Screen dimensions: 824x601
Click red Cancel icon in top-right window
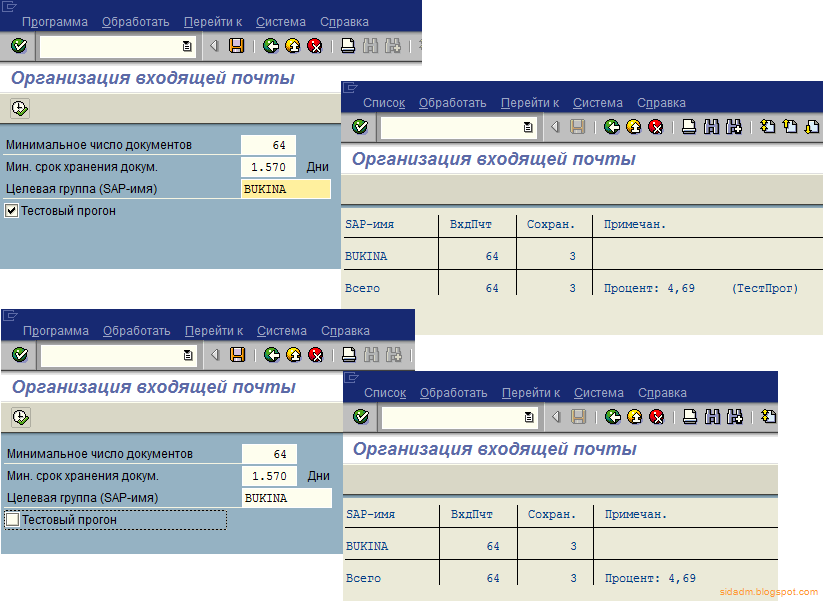pos(656,127)
